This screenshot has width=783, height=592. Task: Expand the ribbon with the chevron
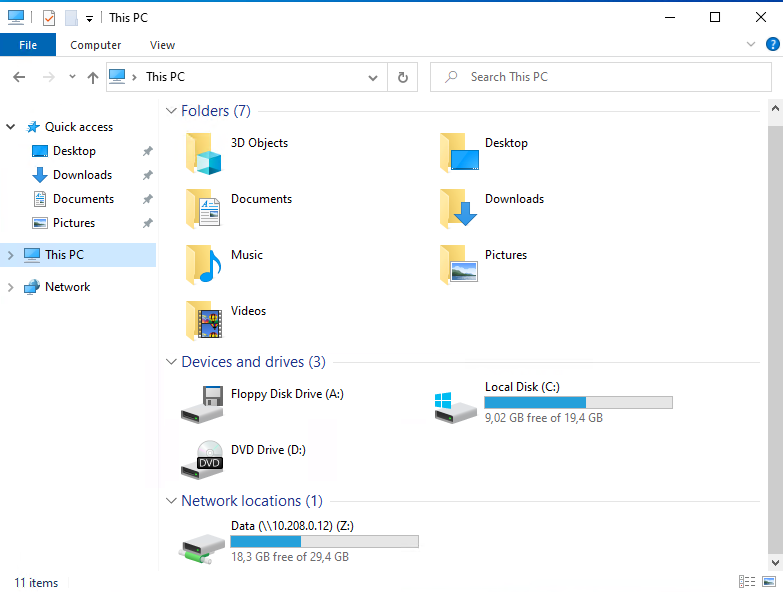(751, 44)
